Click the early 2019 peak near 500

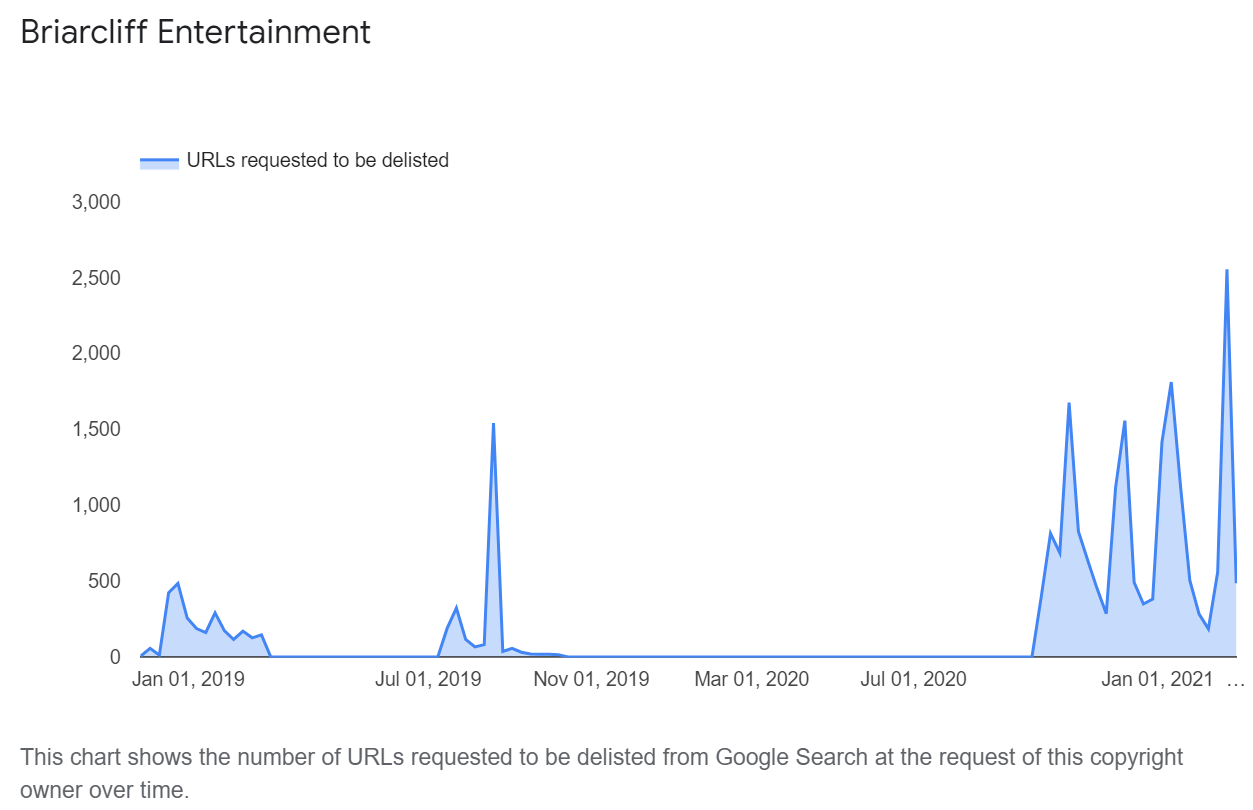(x=177, y=583)
